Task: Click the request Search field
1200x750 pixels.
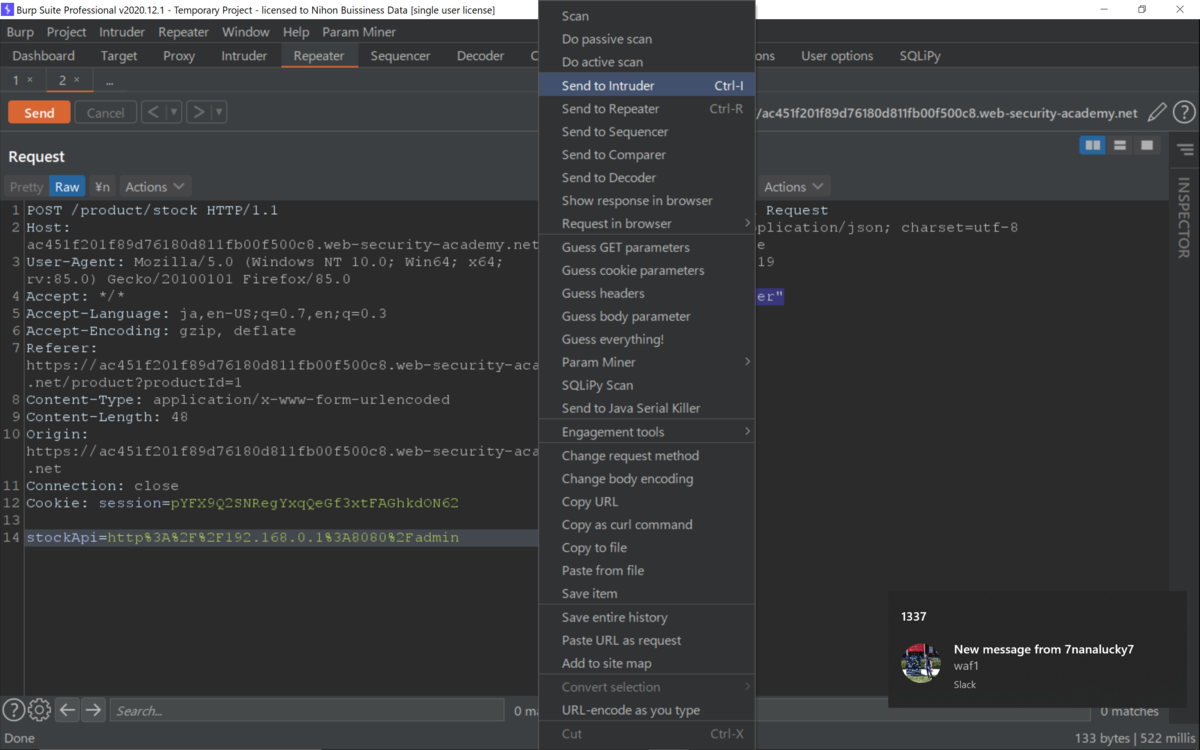Action: [307, 710]
